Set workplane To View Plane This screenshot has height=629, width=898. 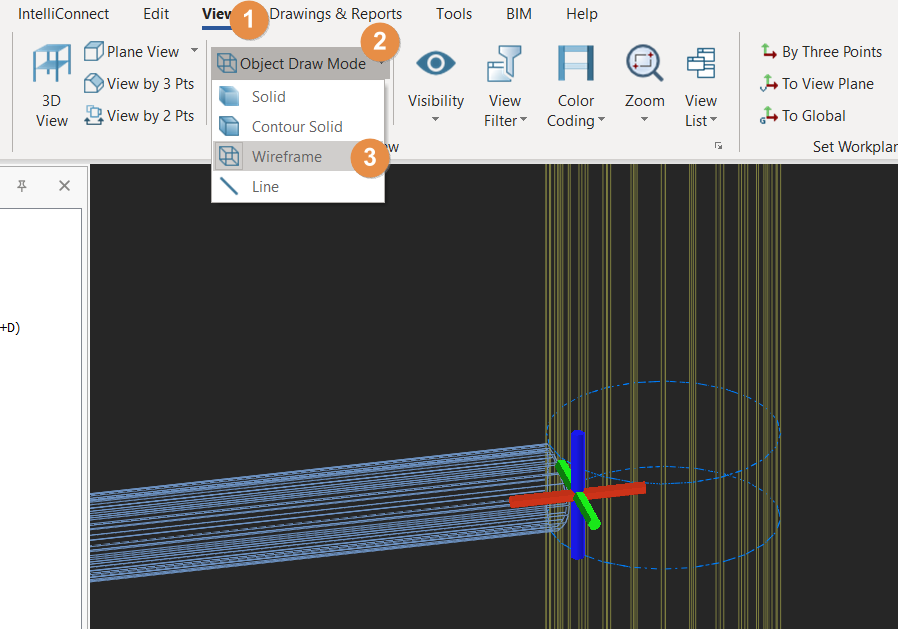[817, 84]
